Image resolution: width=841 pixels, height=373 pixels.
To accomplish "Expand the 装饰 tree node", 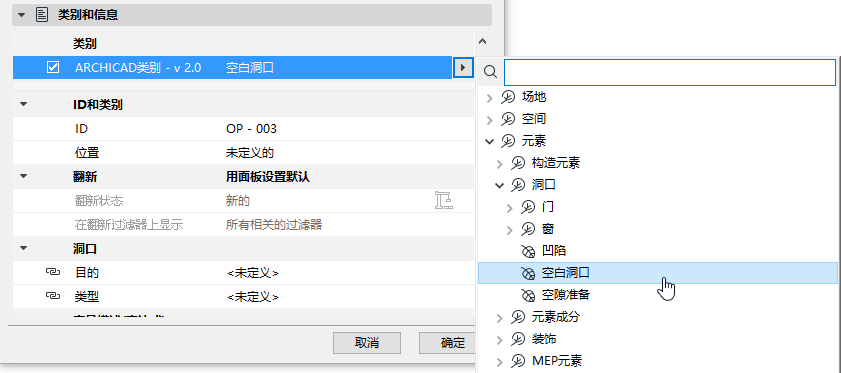I will [499, 340].
